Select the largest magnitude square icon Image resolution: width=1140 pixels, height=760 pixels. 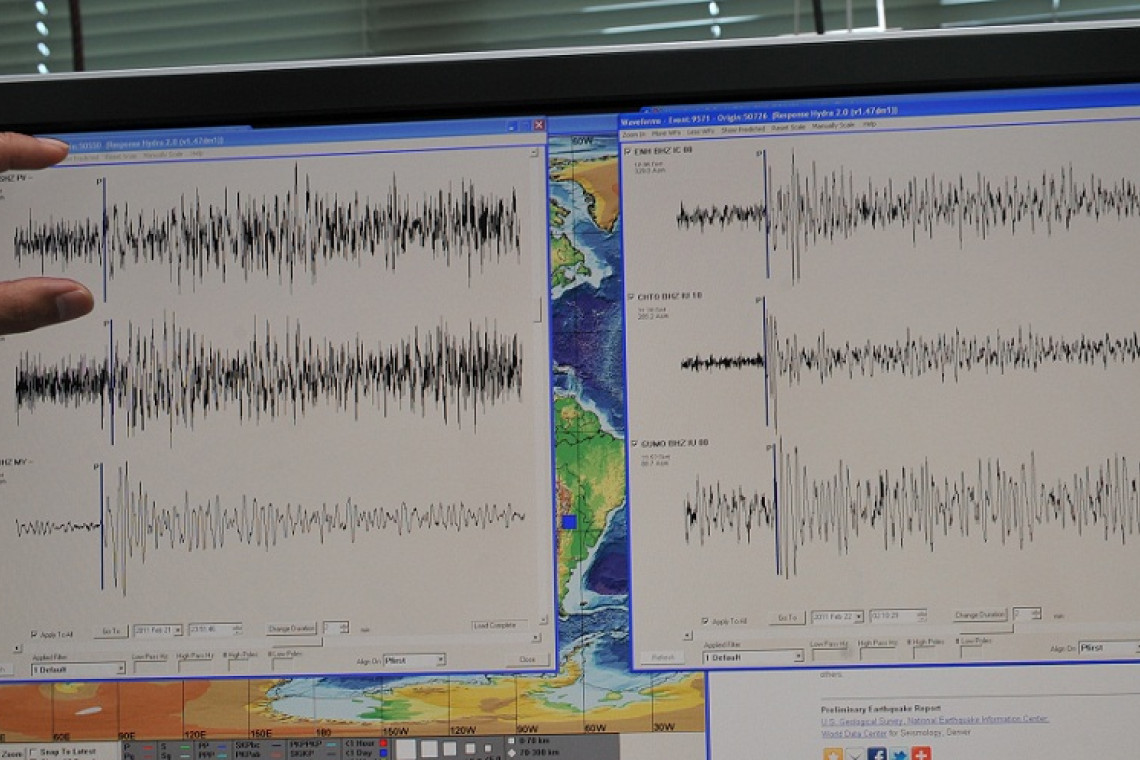406,748
